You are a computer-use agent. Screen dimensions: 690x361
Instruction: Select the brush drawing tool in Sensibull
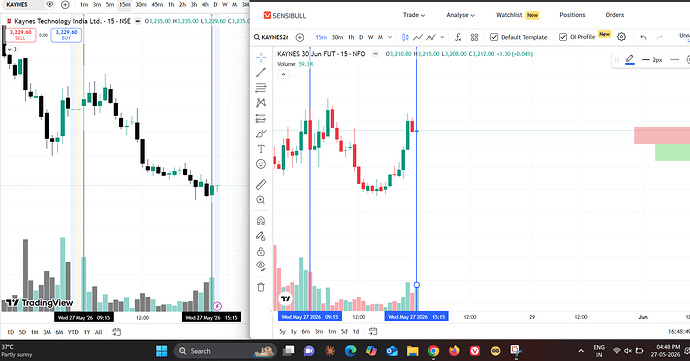pos(261,133)
